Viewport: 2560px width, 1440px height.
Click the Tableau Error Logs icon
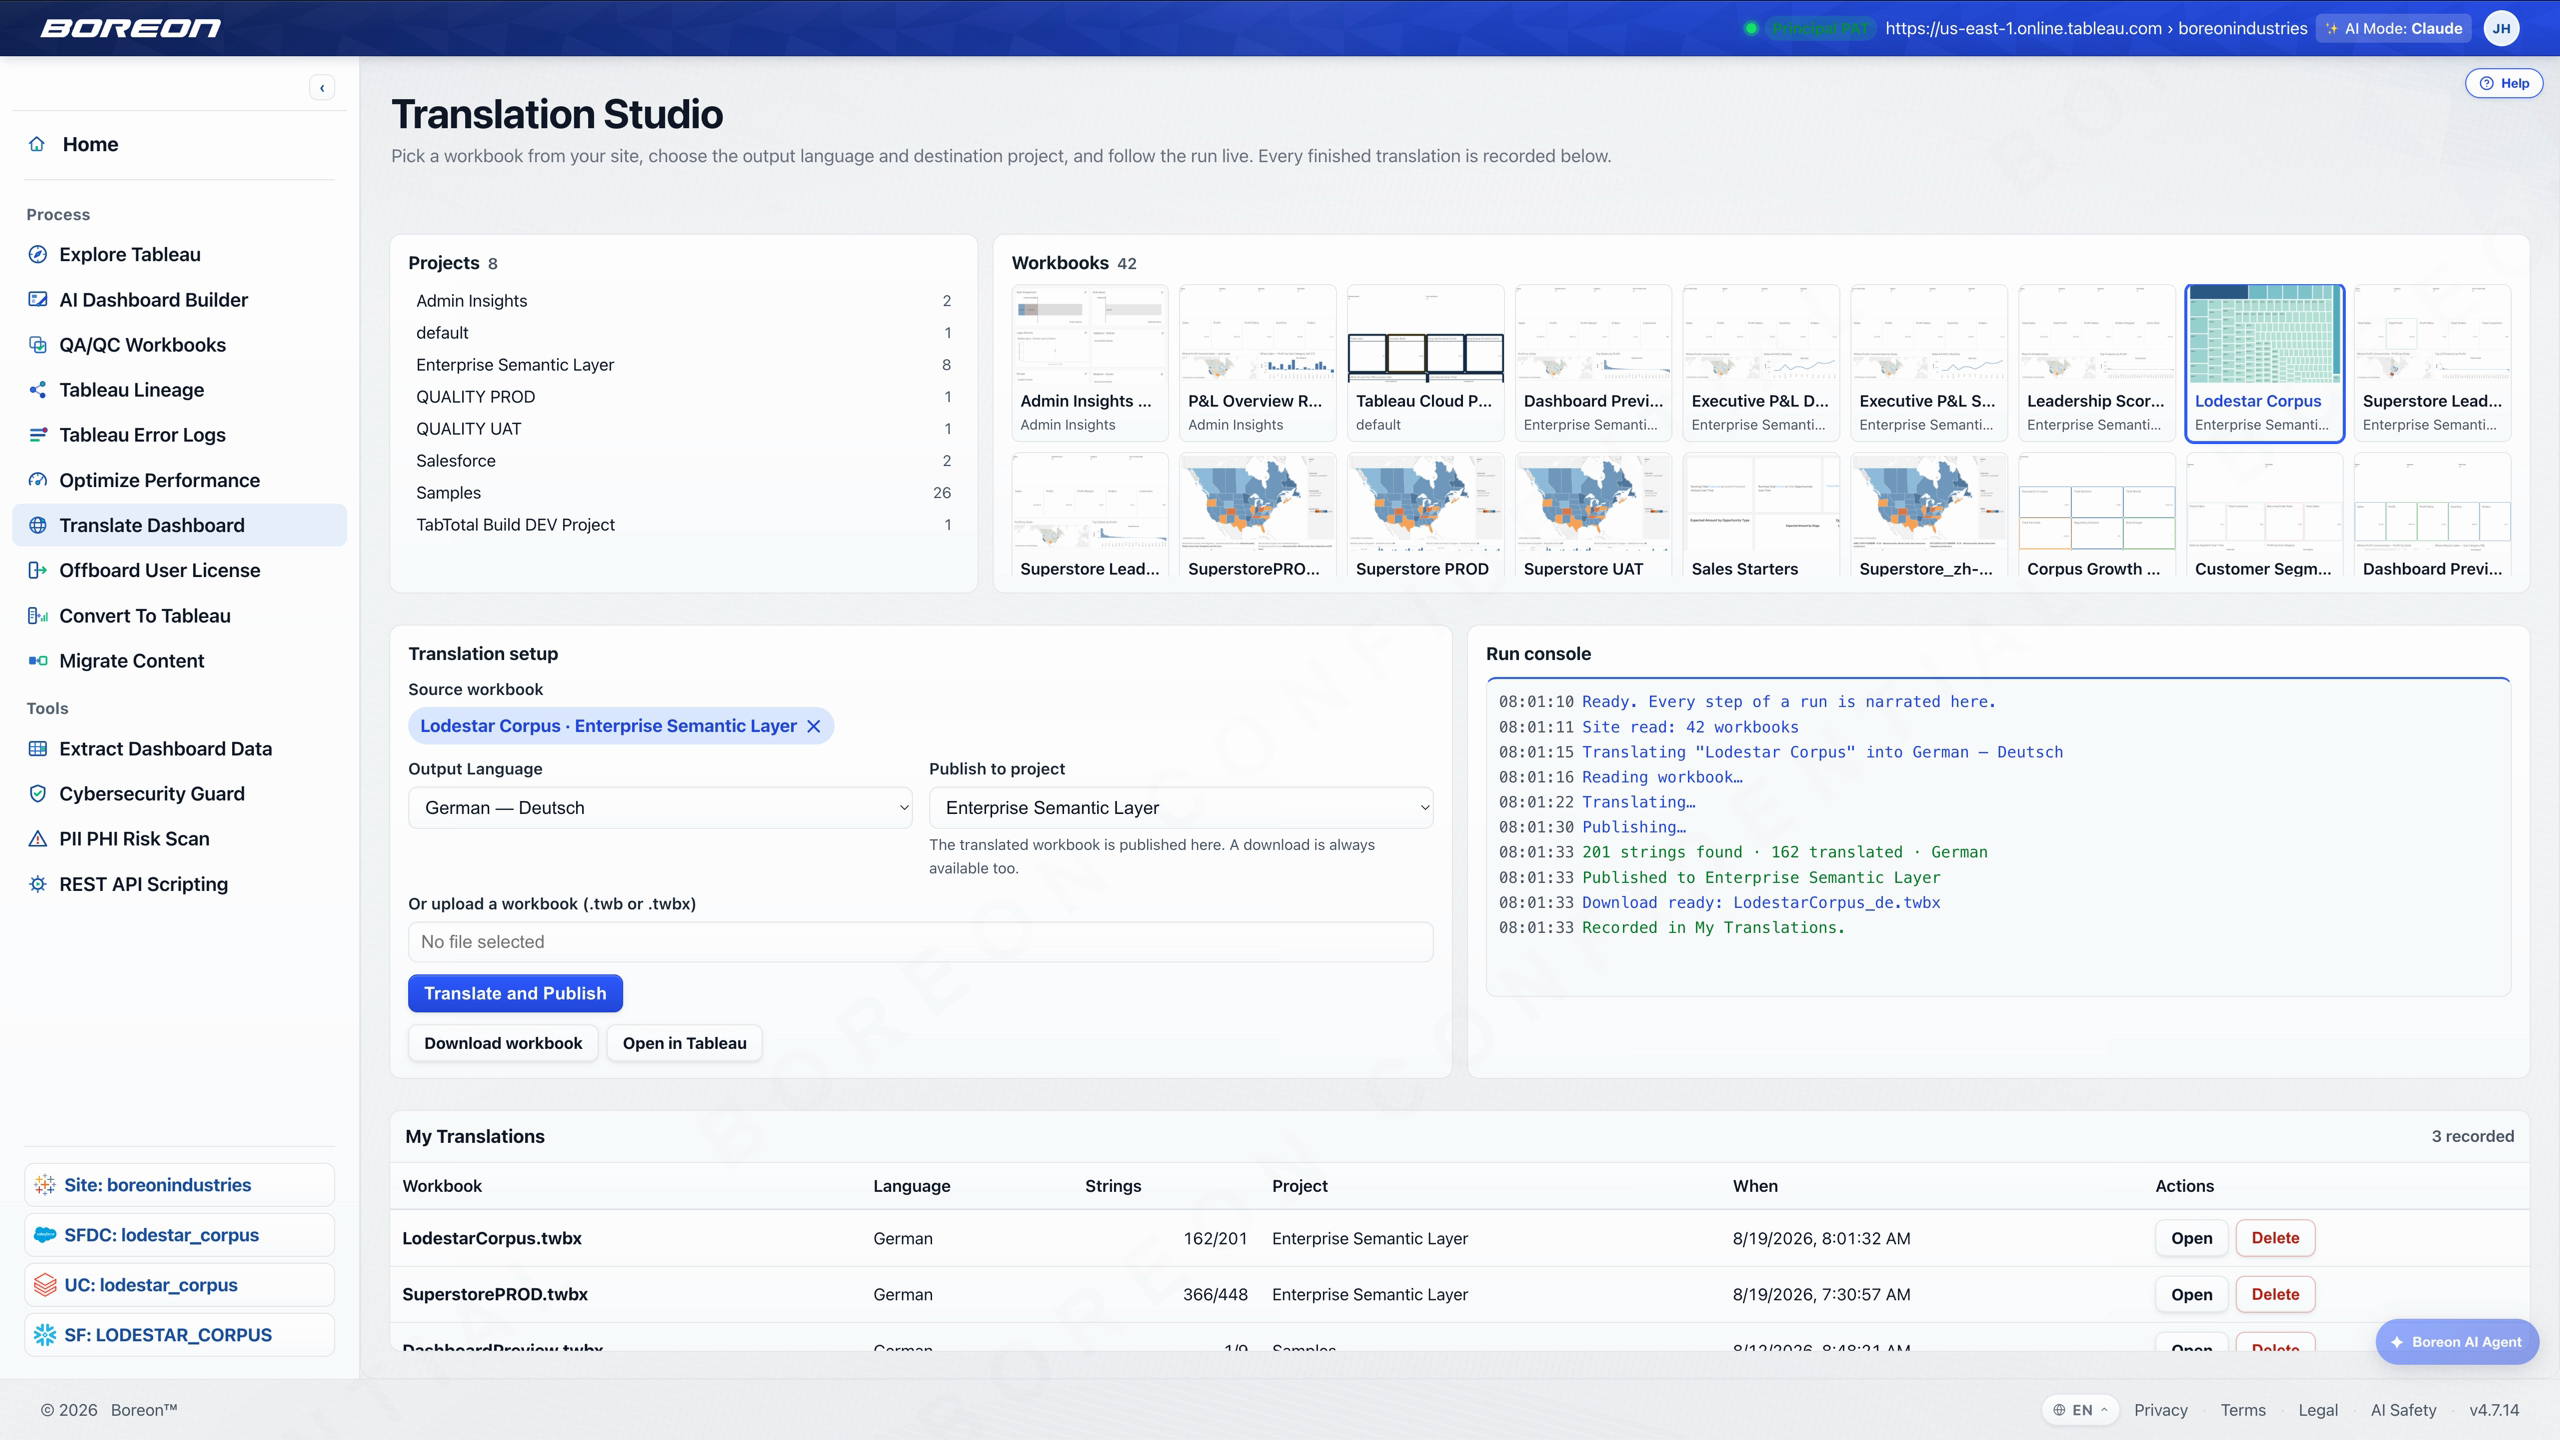[x=38, y=435]
